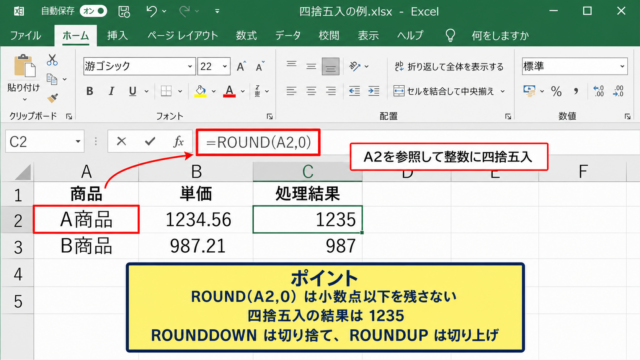Click the Copy icon
640x360 pixels.
pyautogui.click(x=52, y=79)
